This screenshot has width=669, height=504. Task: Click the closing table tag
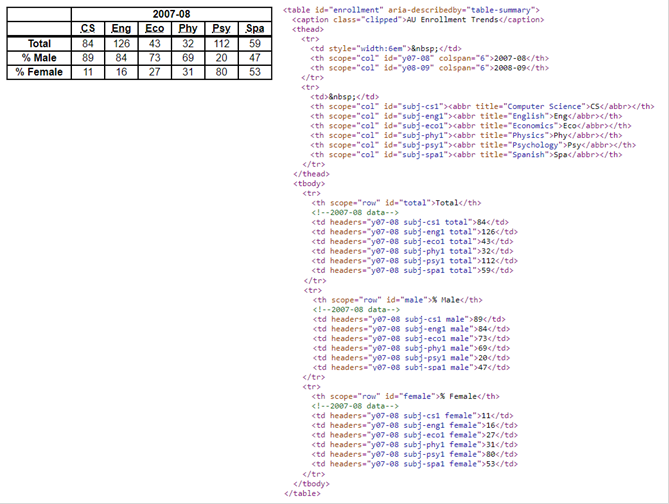pyautogui.click(x=302, y=493)
